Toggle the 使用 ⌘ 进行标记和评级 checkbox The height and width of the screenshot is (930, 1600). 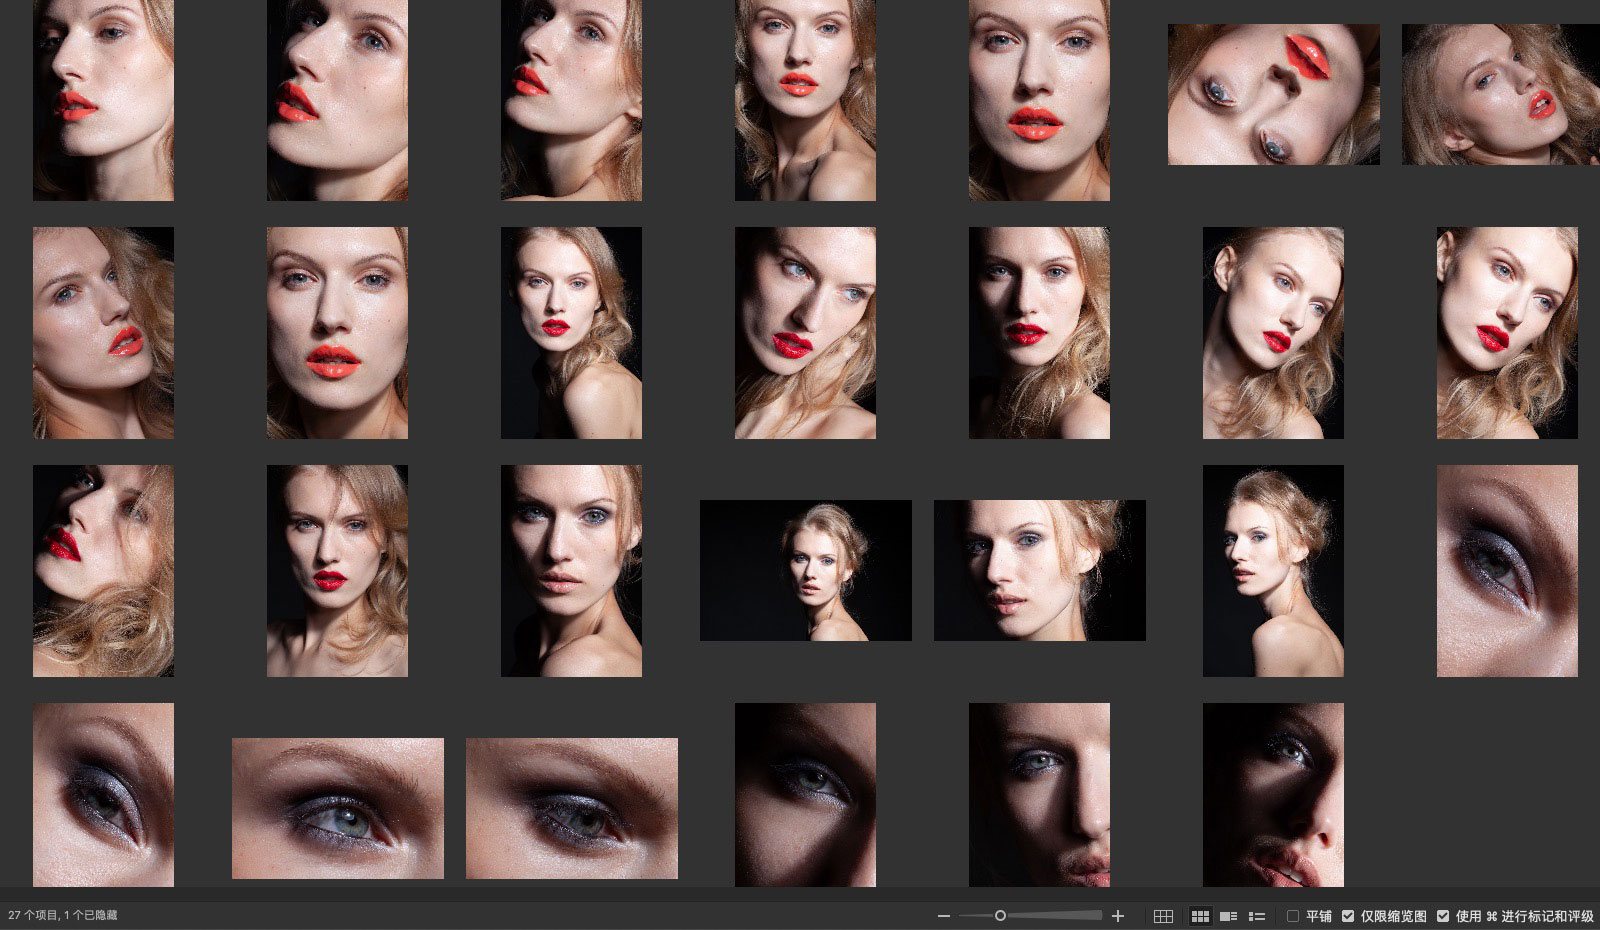point(1442,916)
